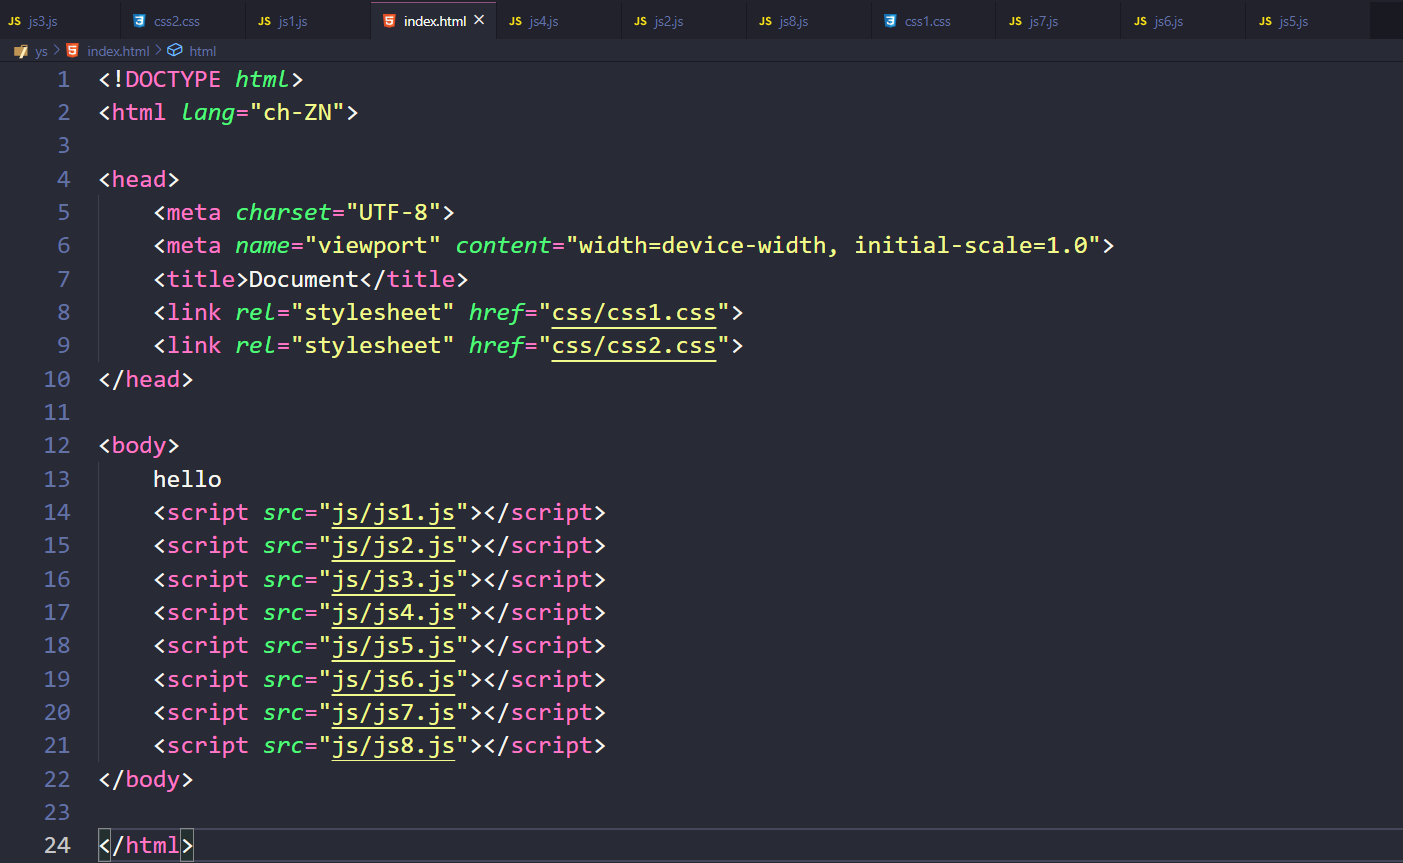Click line number 24 in gutter
The height and width of the screenshot is (863, 1403).
(57, 846)
